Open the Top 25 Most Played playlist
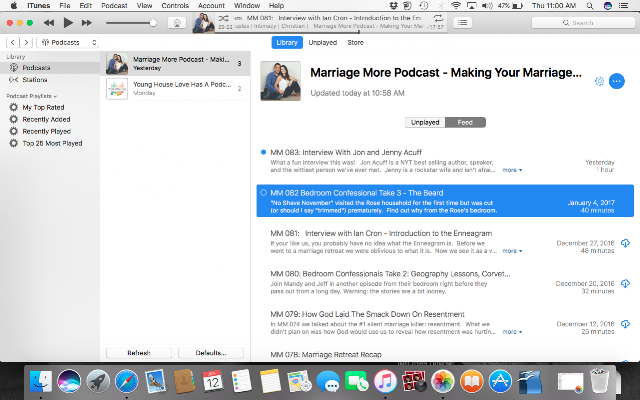The image size is (640, 400). [52, 143]
